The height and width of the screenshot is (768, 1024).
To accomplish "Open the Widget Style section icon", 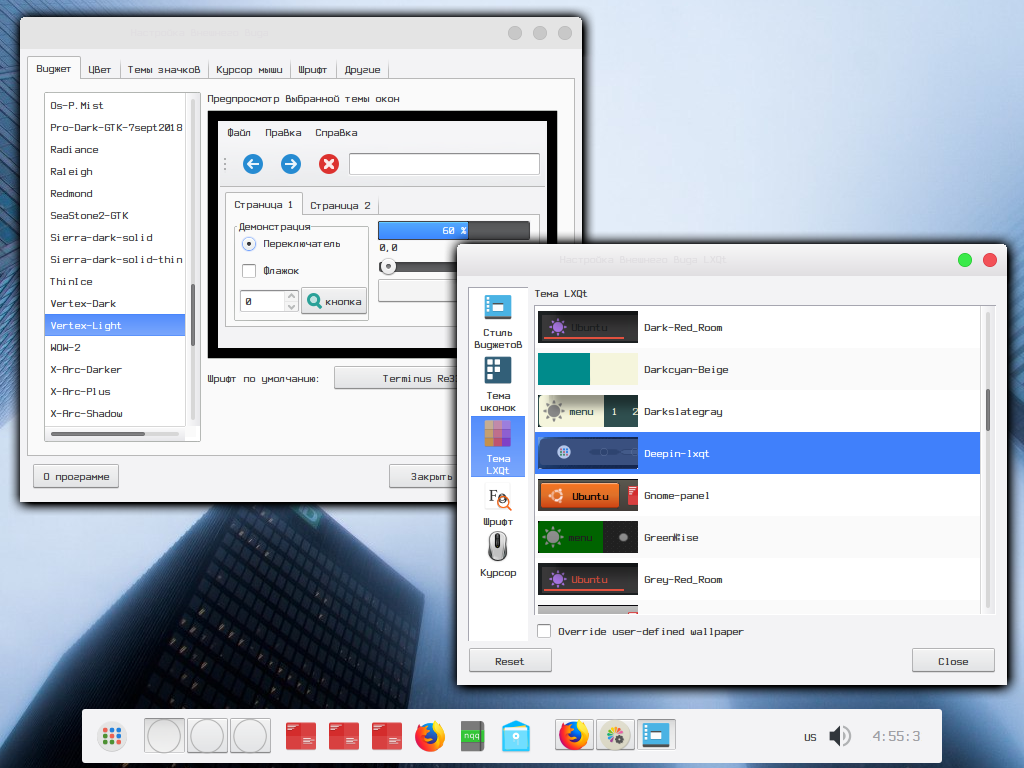I will [x=498, y=307].
